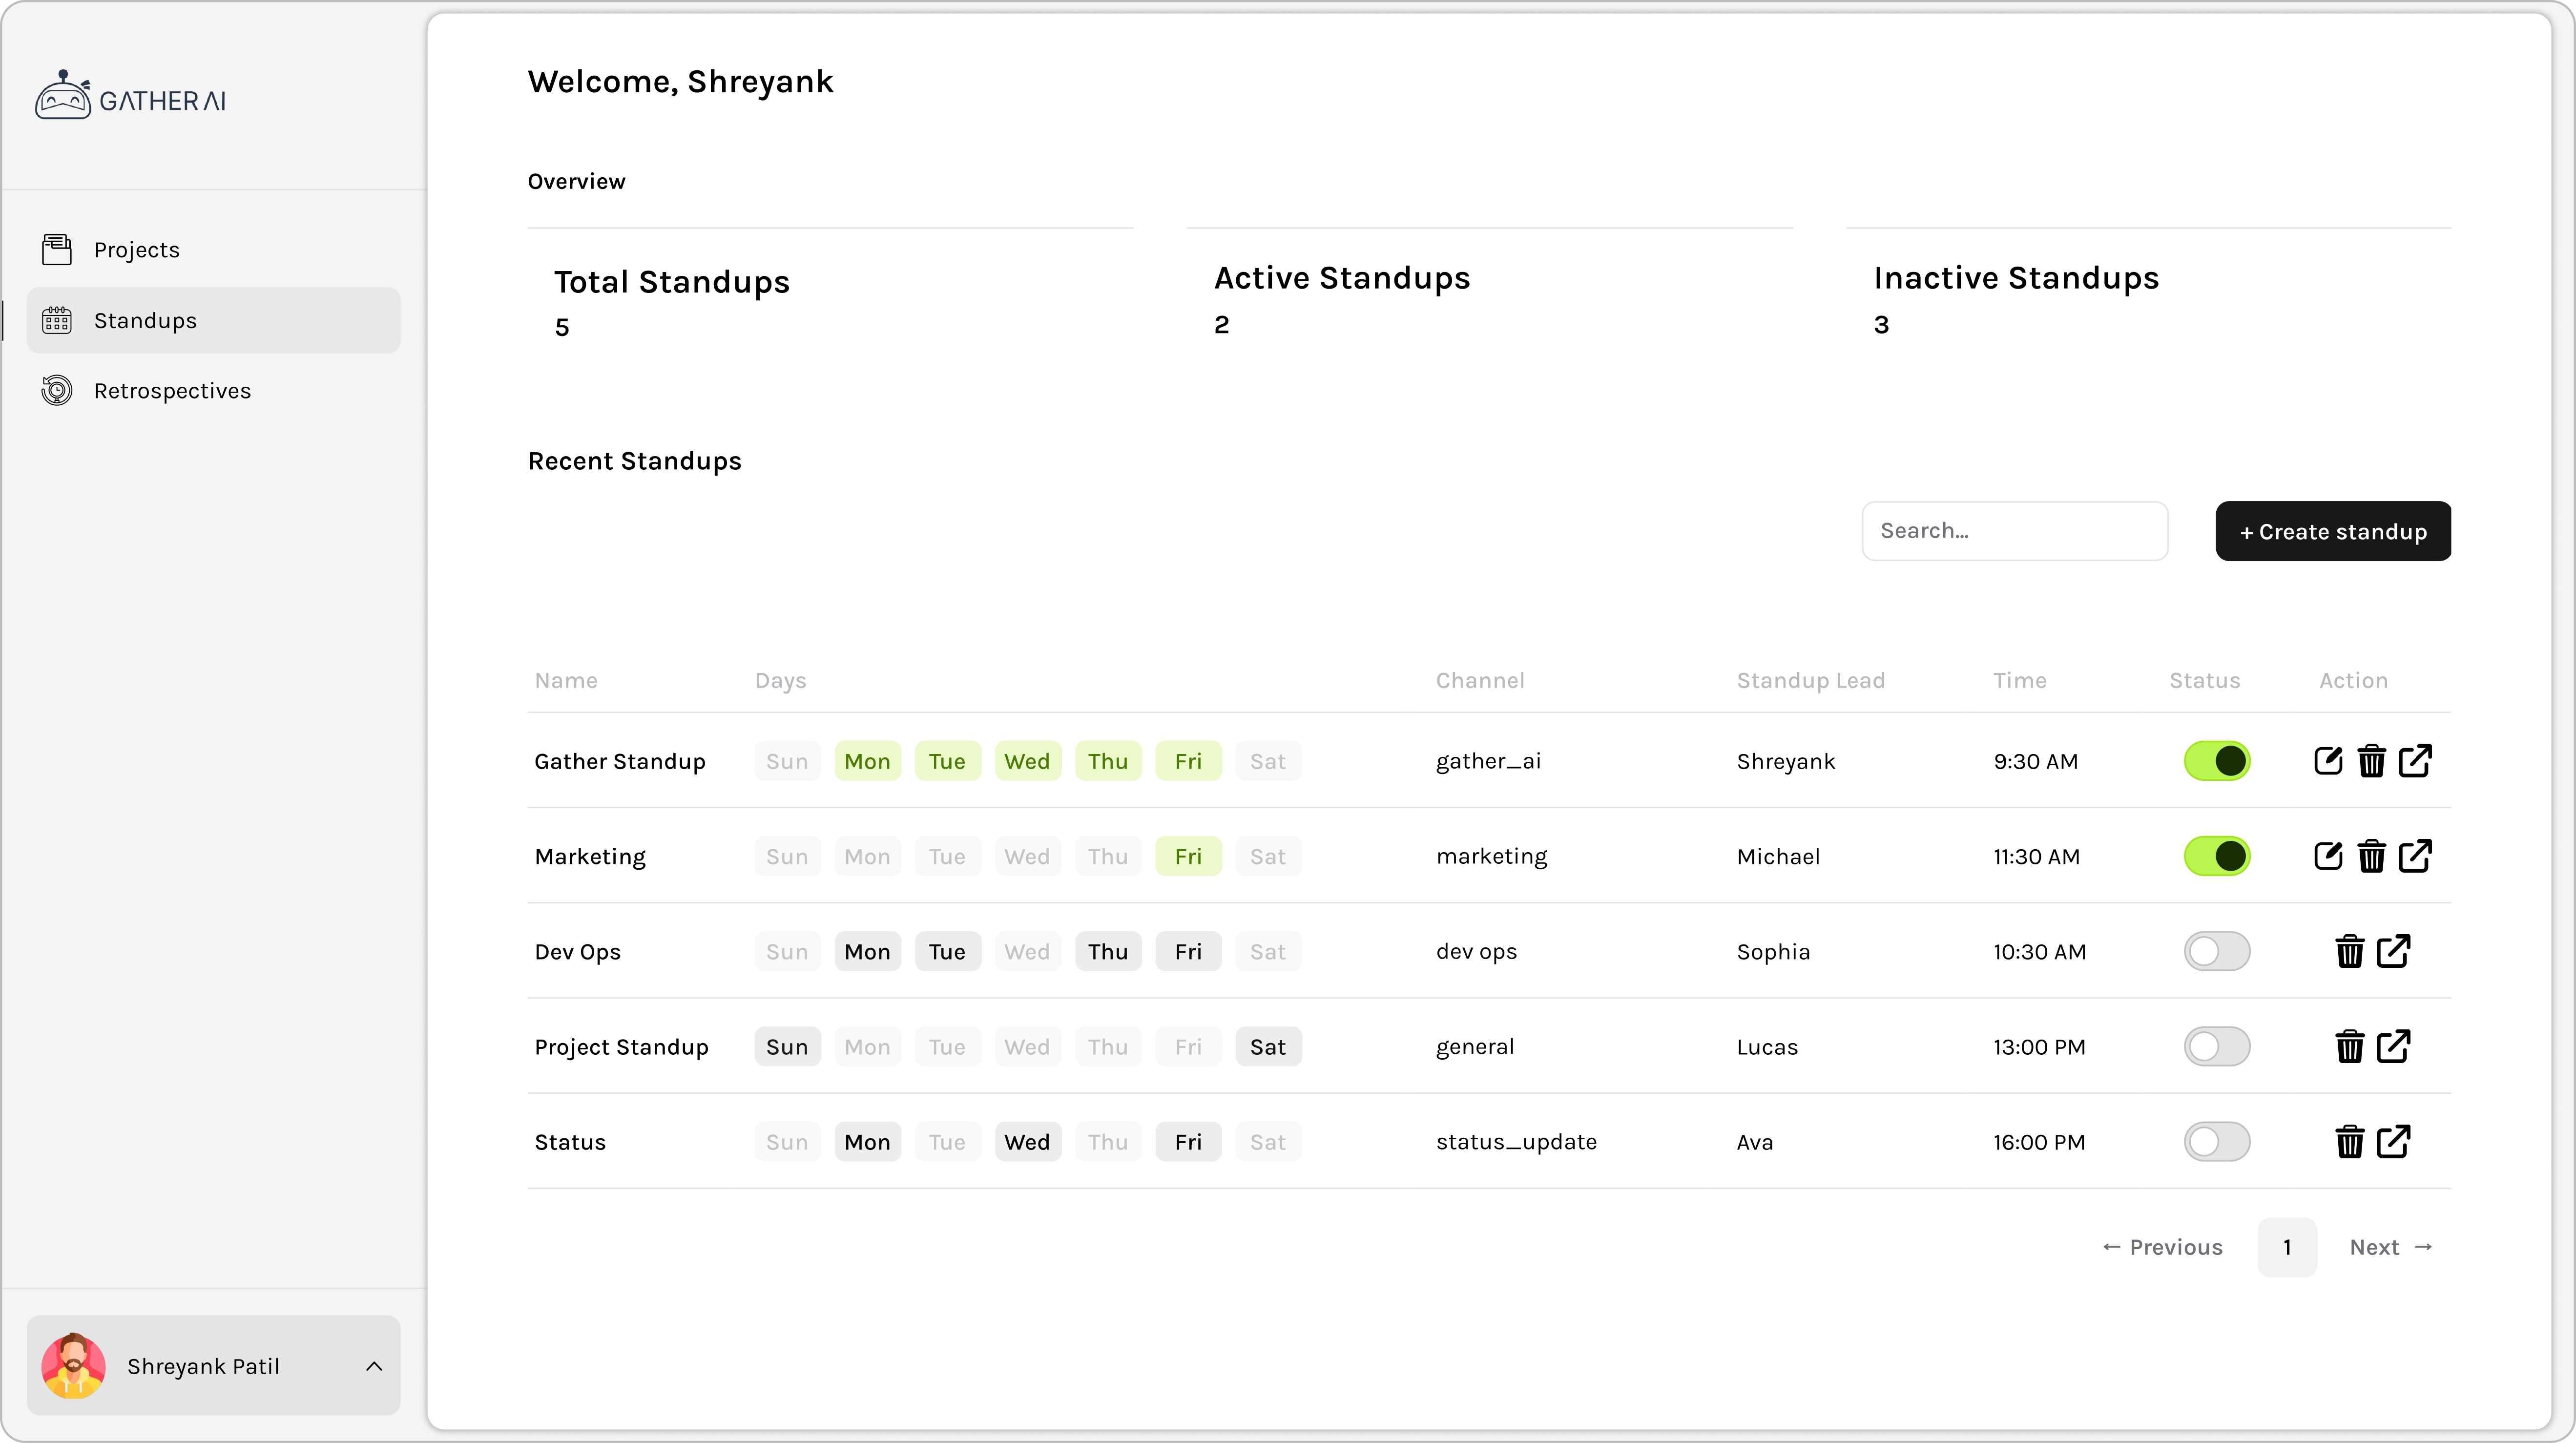Open Project Standup in external view icon

pyautogui.click(x=2393, y=1047)
